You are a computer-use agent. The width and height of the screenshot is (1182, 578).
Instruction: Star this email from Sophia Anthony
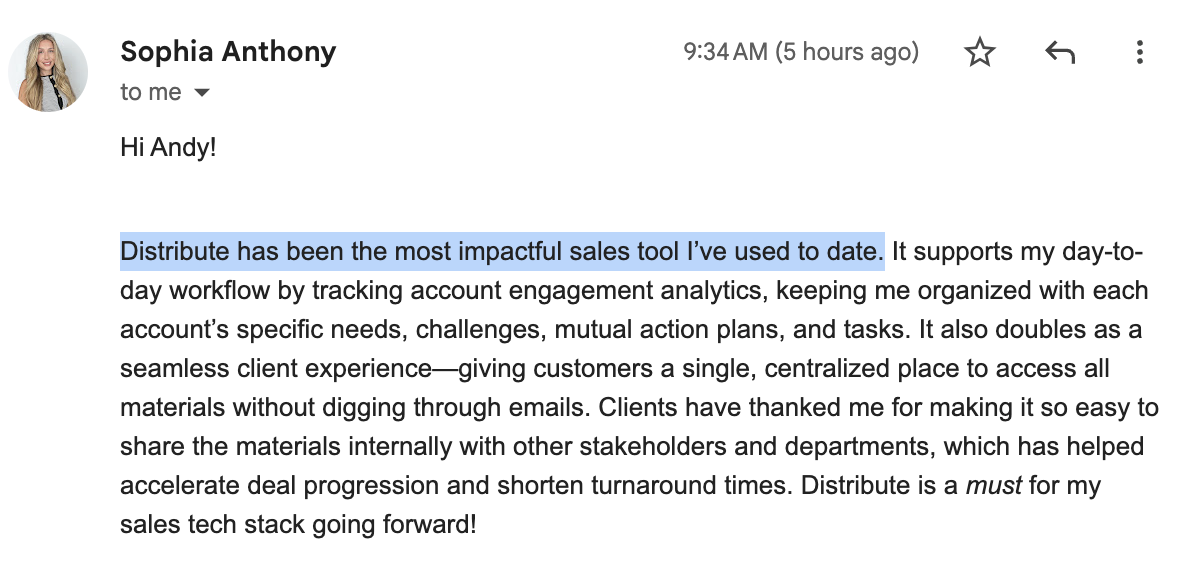tap(980, 53)
